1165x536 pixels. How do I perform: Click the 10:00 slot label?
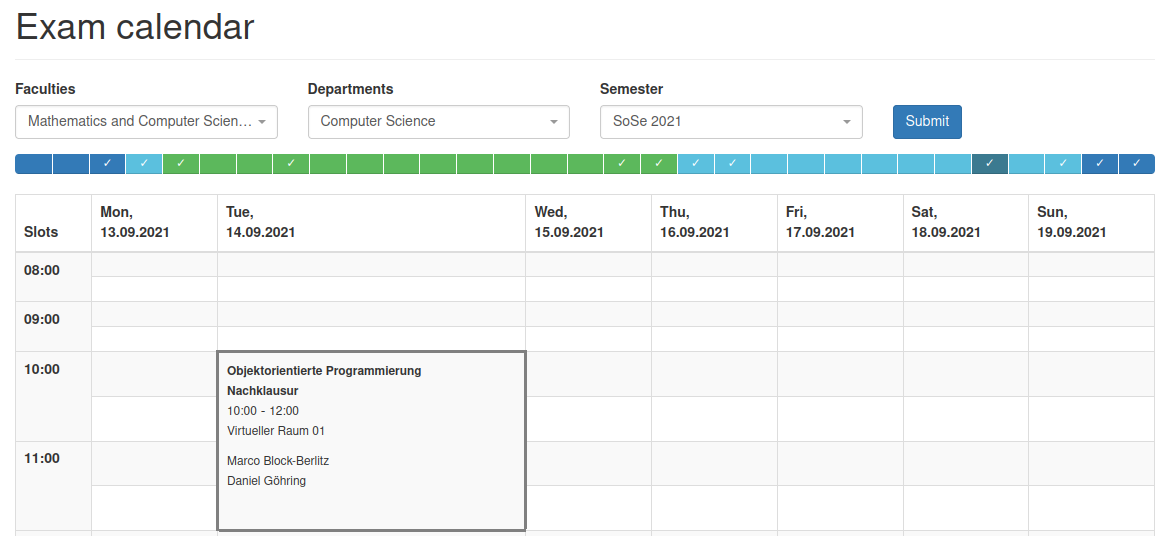pyautogui.click(x=42, y=369)
